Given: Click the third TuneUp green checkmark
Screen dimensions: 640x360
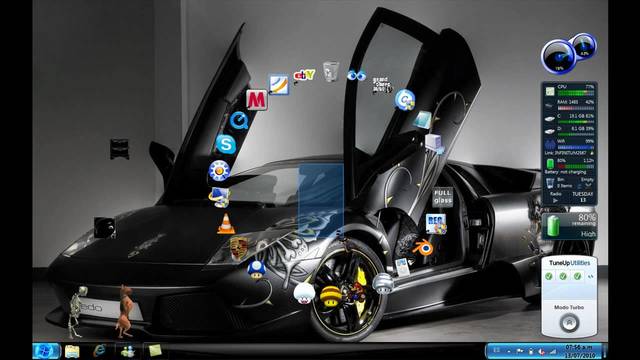Looking at the screenshot, I should point(577,276).
